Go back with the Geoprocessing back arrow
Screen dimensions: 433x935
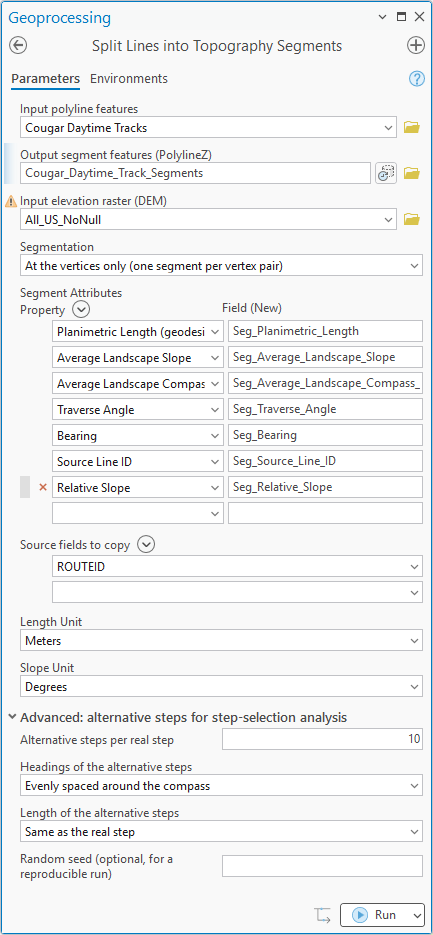pos(18,45)
